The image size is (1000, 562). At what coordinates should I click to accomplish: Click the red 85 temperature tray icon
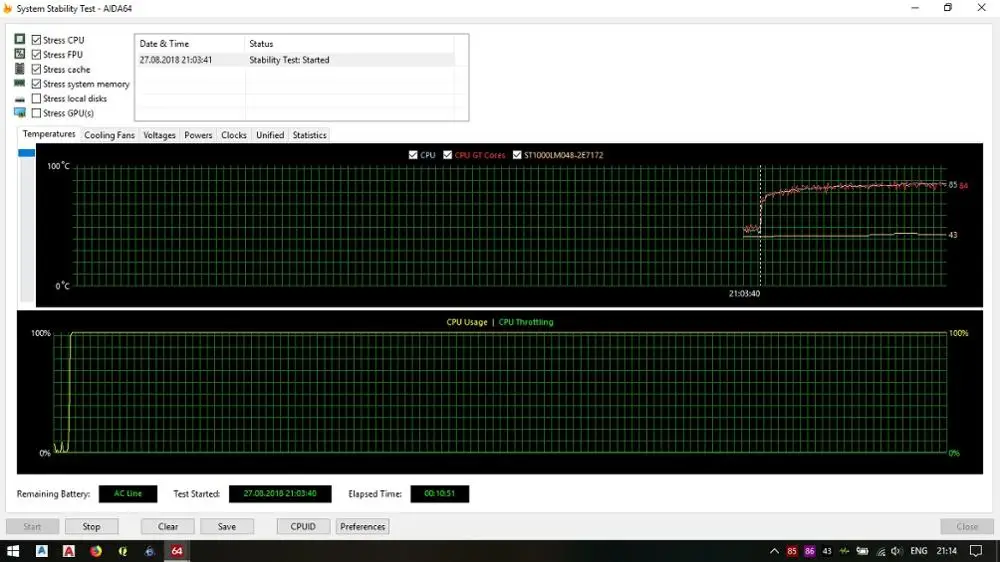tap(791, 551)
